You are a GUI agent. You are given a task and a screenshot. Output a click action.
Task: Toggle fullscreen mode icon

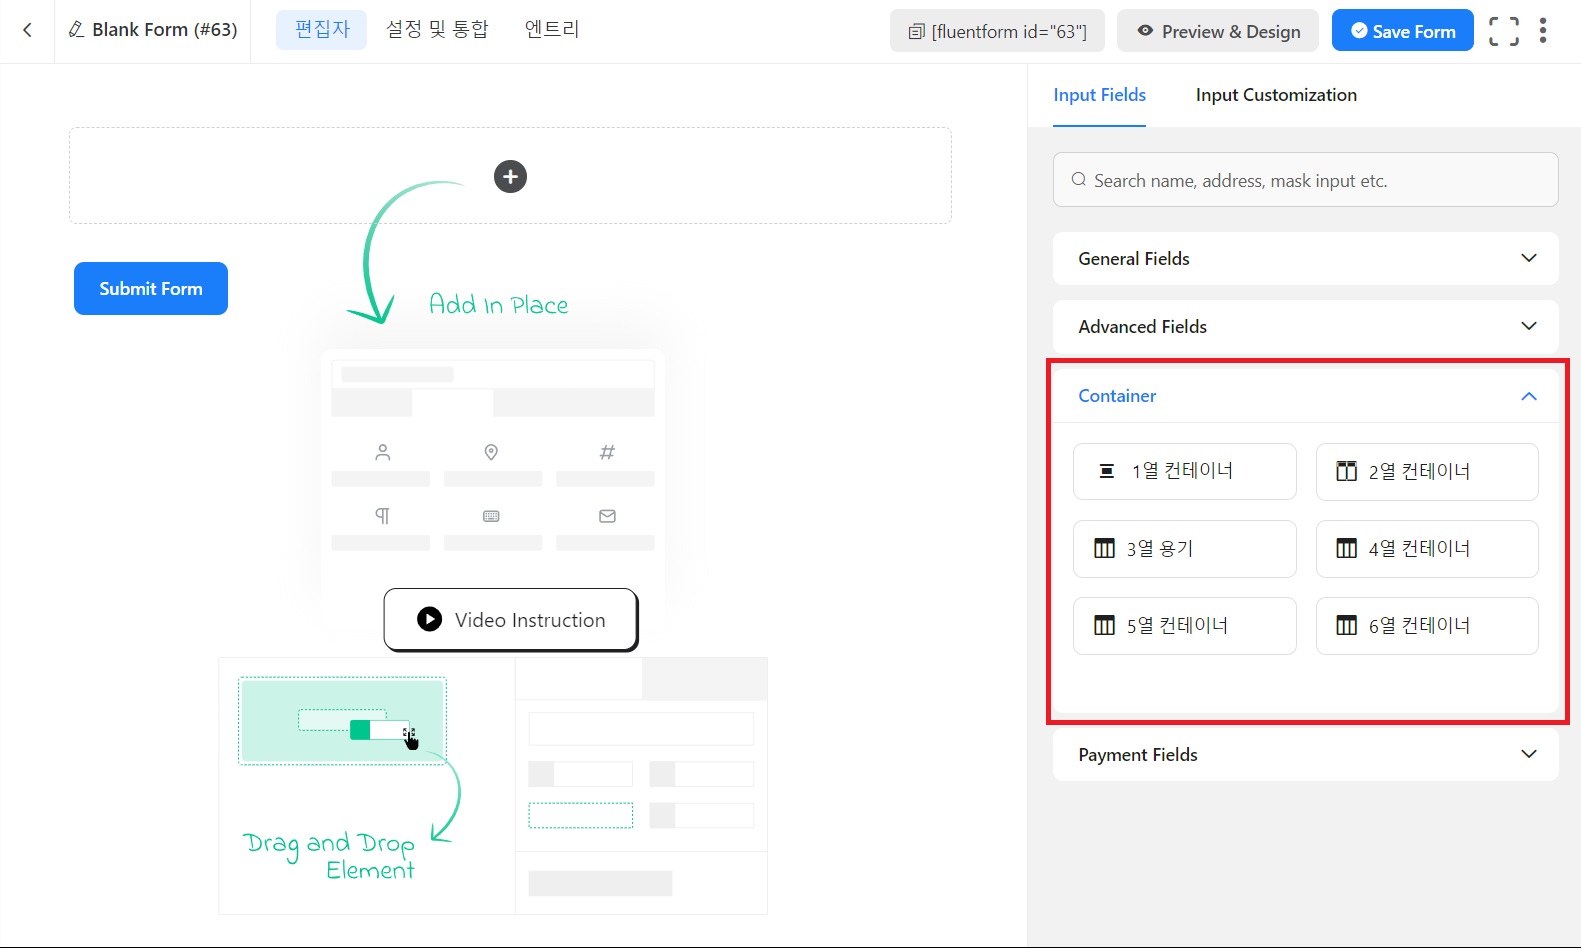[1503, 31]
